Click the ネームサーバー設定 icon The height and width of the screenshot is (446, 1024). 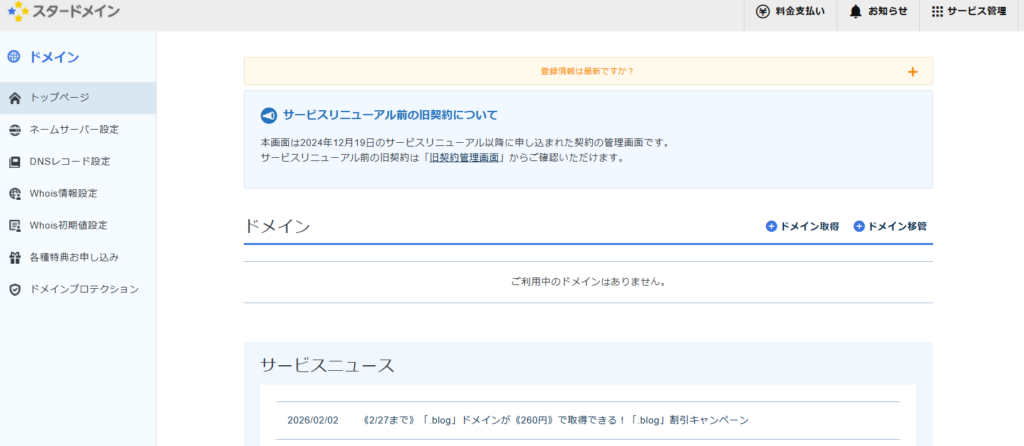(14, 130)
